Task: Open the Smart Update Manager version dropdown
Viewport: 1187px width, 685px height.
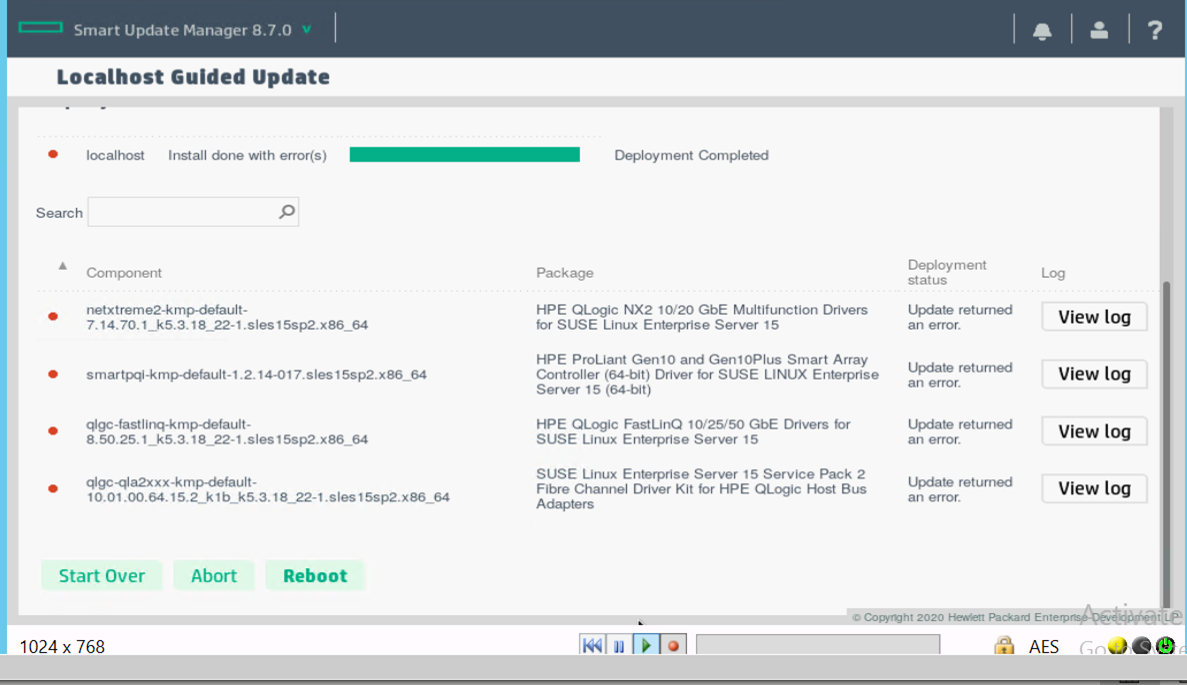Action: (307, 29)
